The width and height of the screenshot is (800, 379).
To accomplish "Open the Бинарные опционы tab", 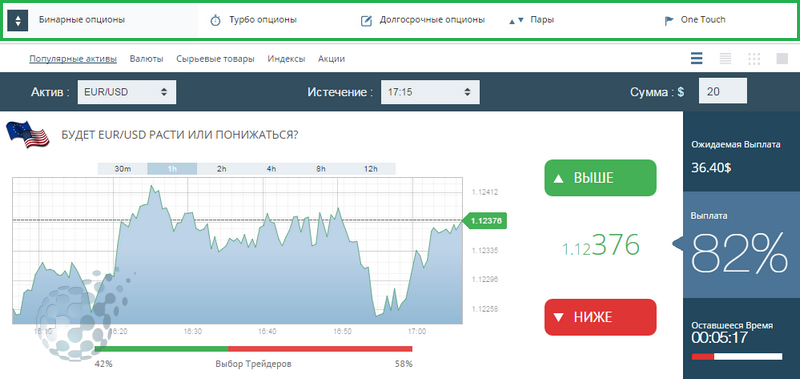I will pos(82,20).
